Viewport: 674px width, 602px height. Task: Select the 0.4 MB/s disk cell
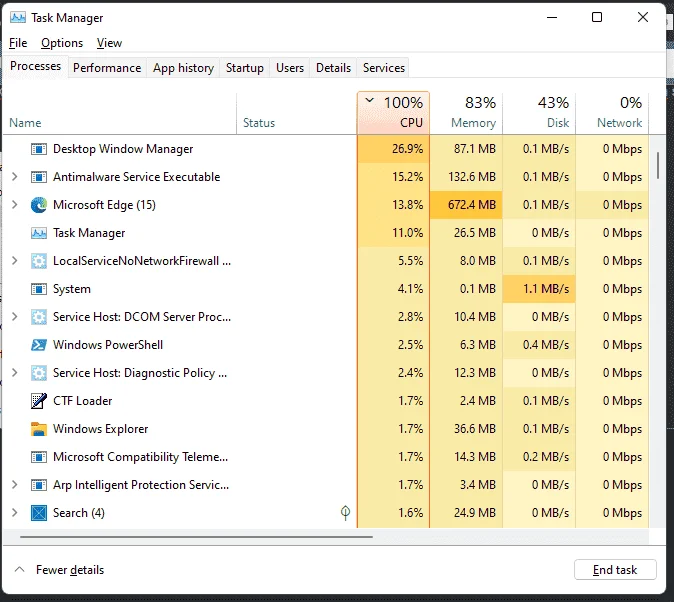point(539,345)
